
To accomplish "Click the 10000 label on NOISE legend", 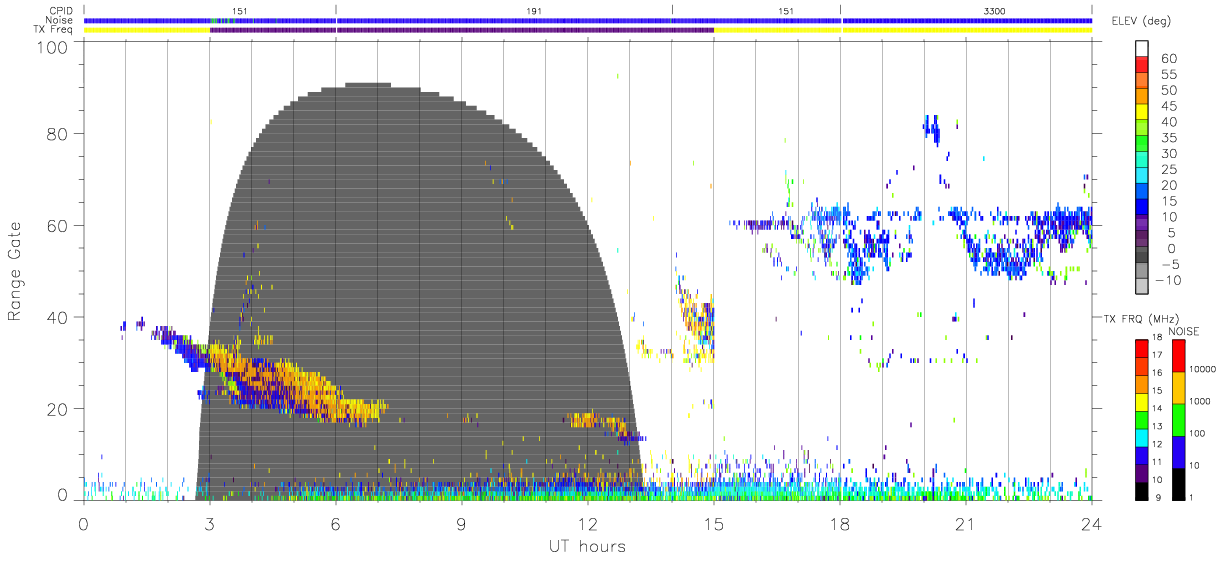I will click(x=1204, y=369).
